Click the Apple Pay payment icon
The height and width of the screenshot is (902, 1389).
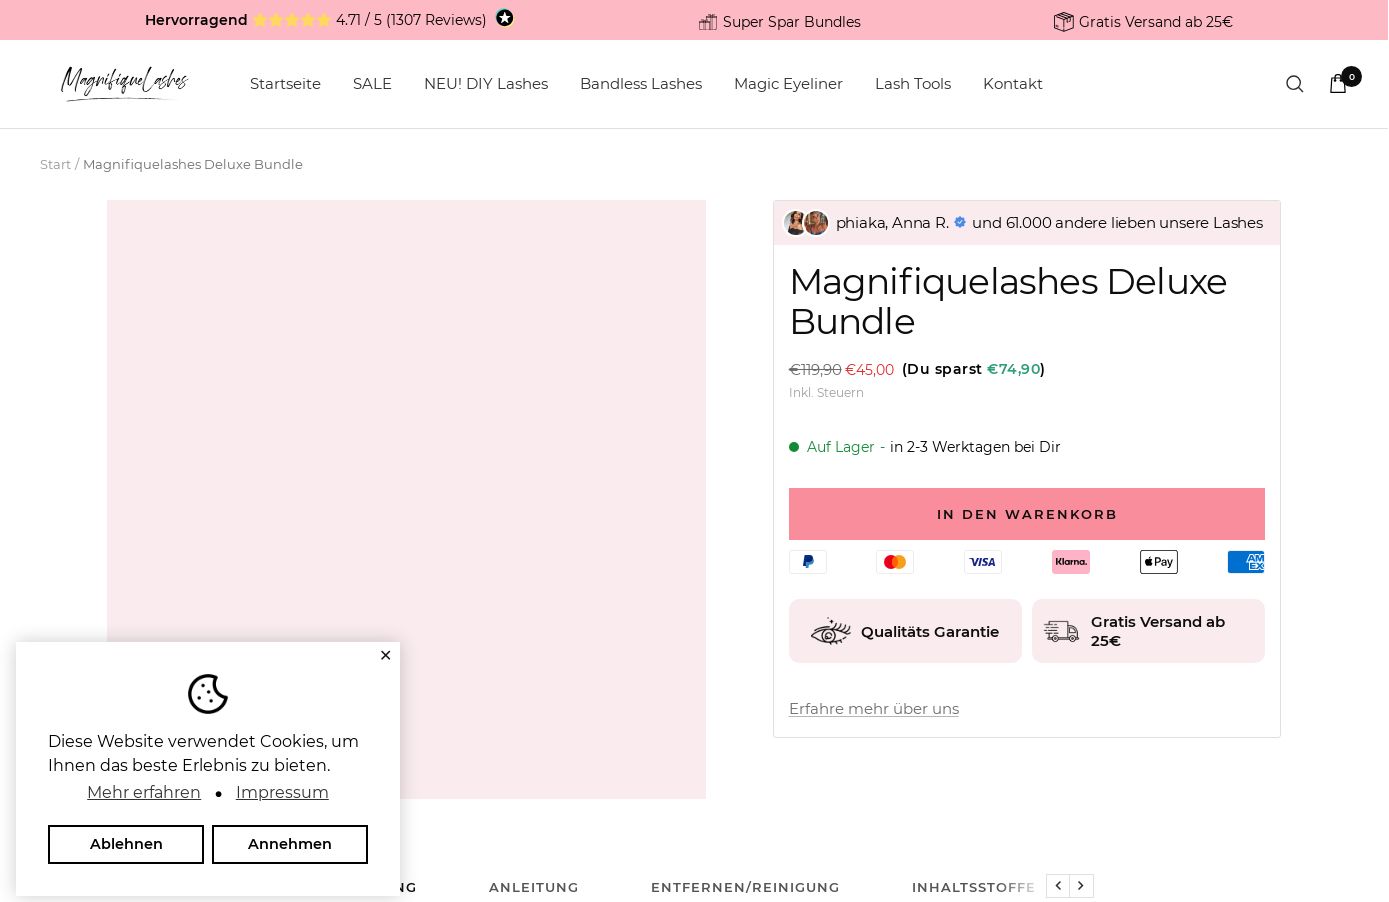(1159, 562)
